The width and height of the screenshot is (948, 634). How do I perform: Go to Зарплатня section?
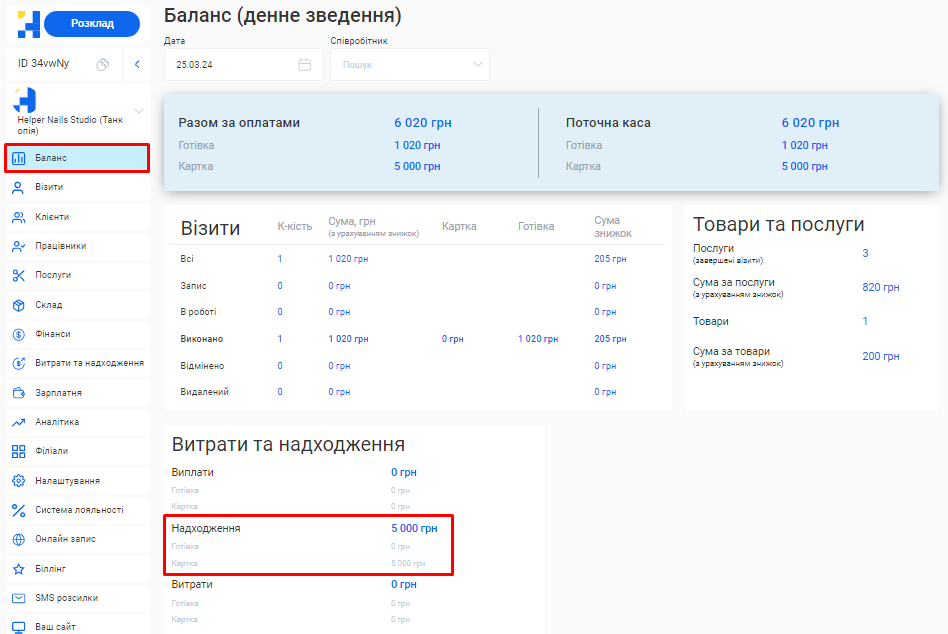pos(58,393)
